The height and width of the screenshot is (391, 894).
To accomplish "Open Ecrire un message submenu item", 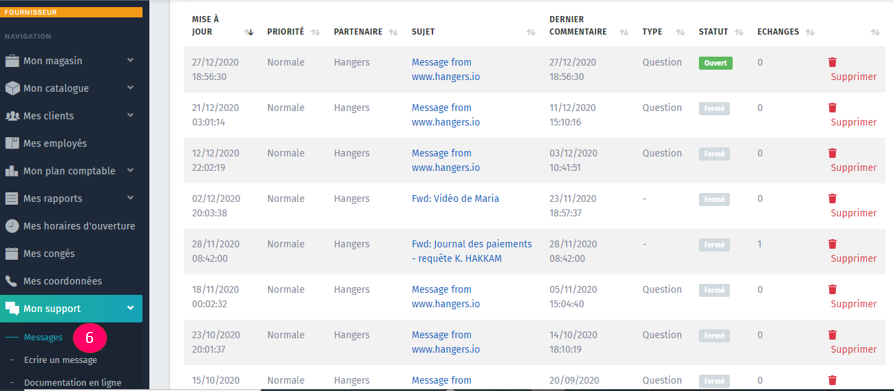I will (x=60, y=360).
